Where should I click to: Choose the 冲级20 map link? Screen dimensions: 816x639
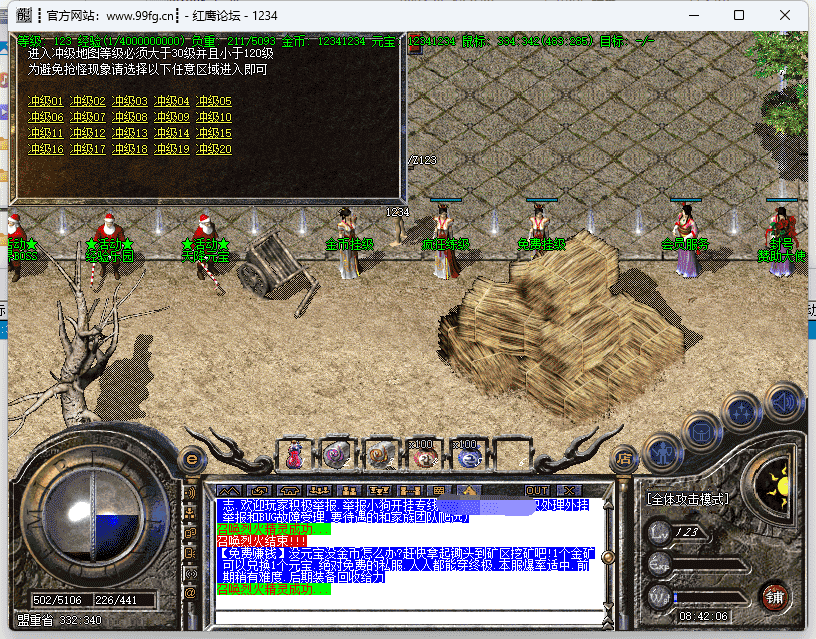click(x=214, y=149)
